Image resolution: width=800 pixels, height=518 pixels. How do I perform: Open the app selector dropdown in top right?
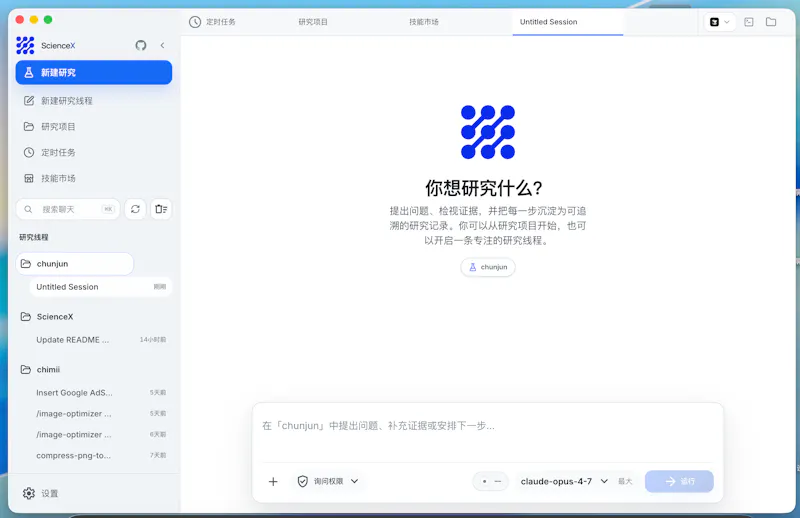click(720, 22)
